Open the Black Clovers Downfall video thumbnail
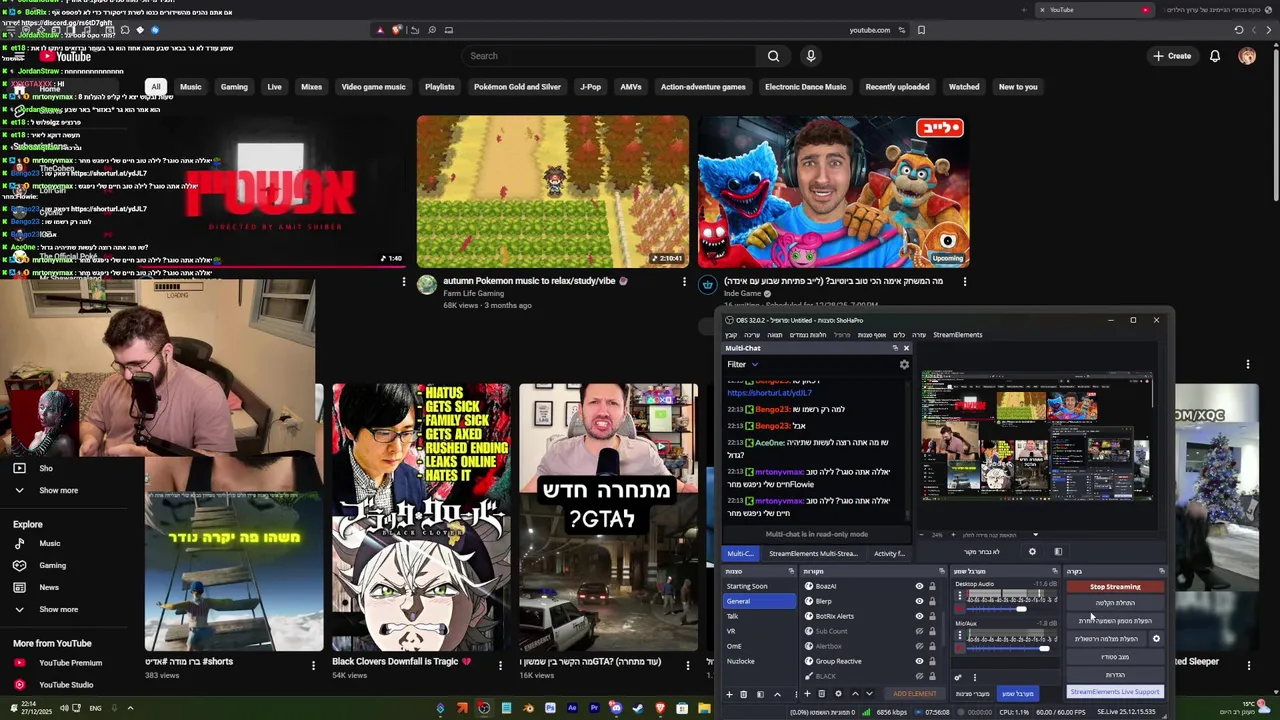 (x=421, y=517)
